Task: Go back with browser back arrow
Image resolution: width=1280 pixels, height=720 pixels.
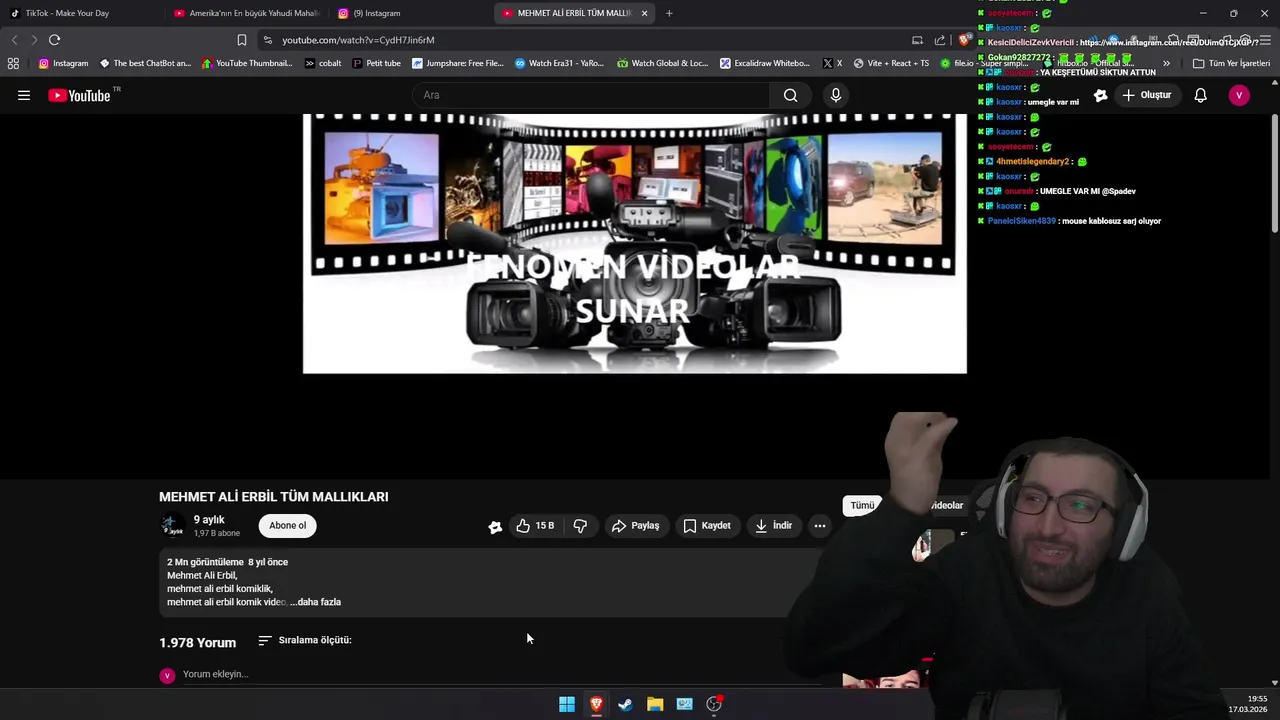Action: coord(14,40)
